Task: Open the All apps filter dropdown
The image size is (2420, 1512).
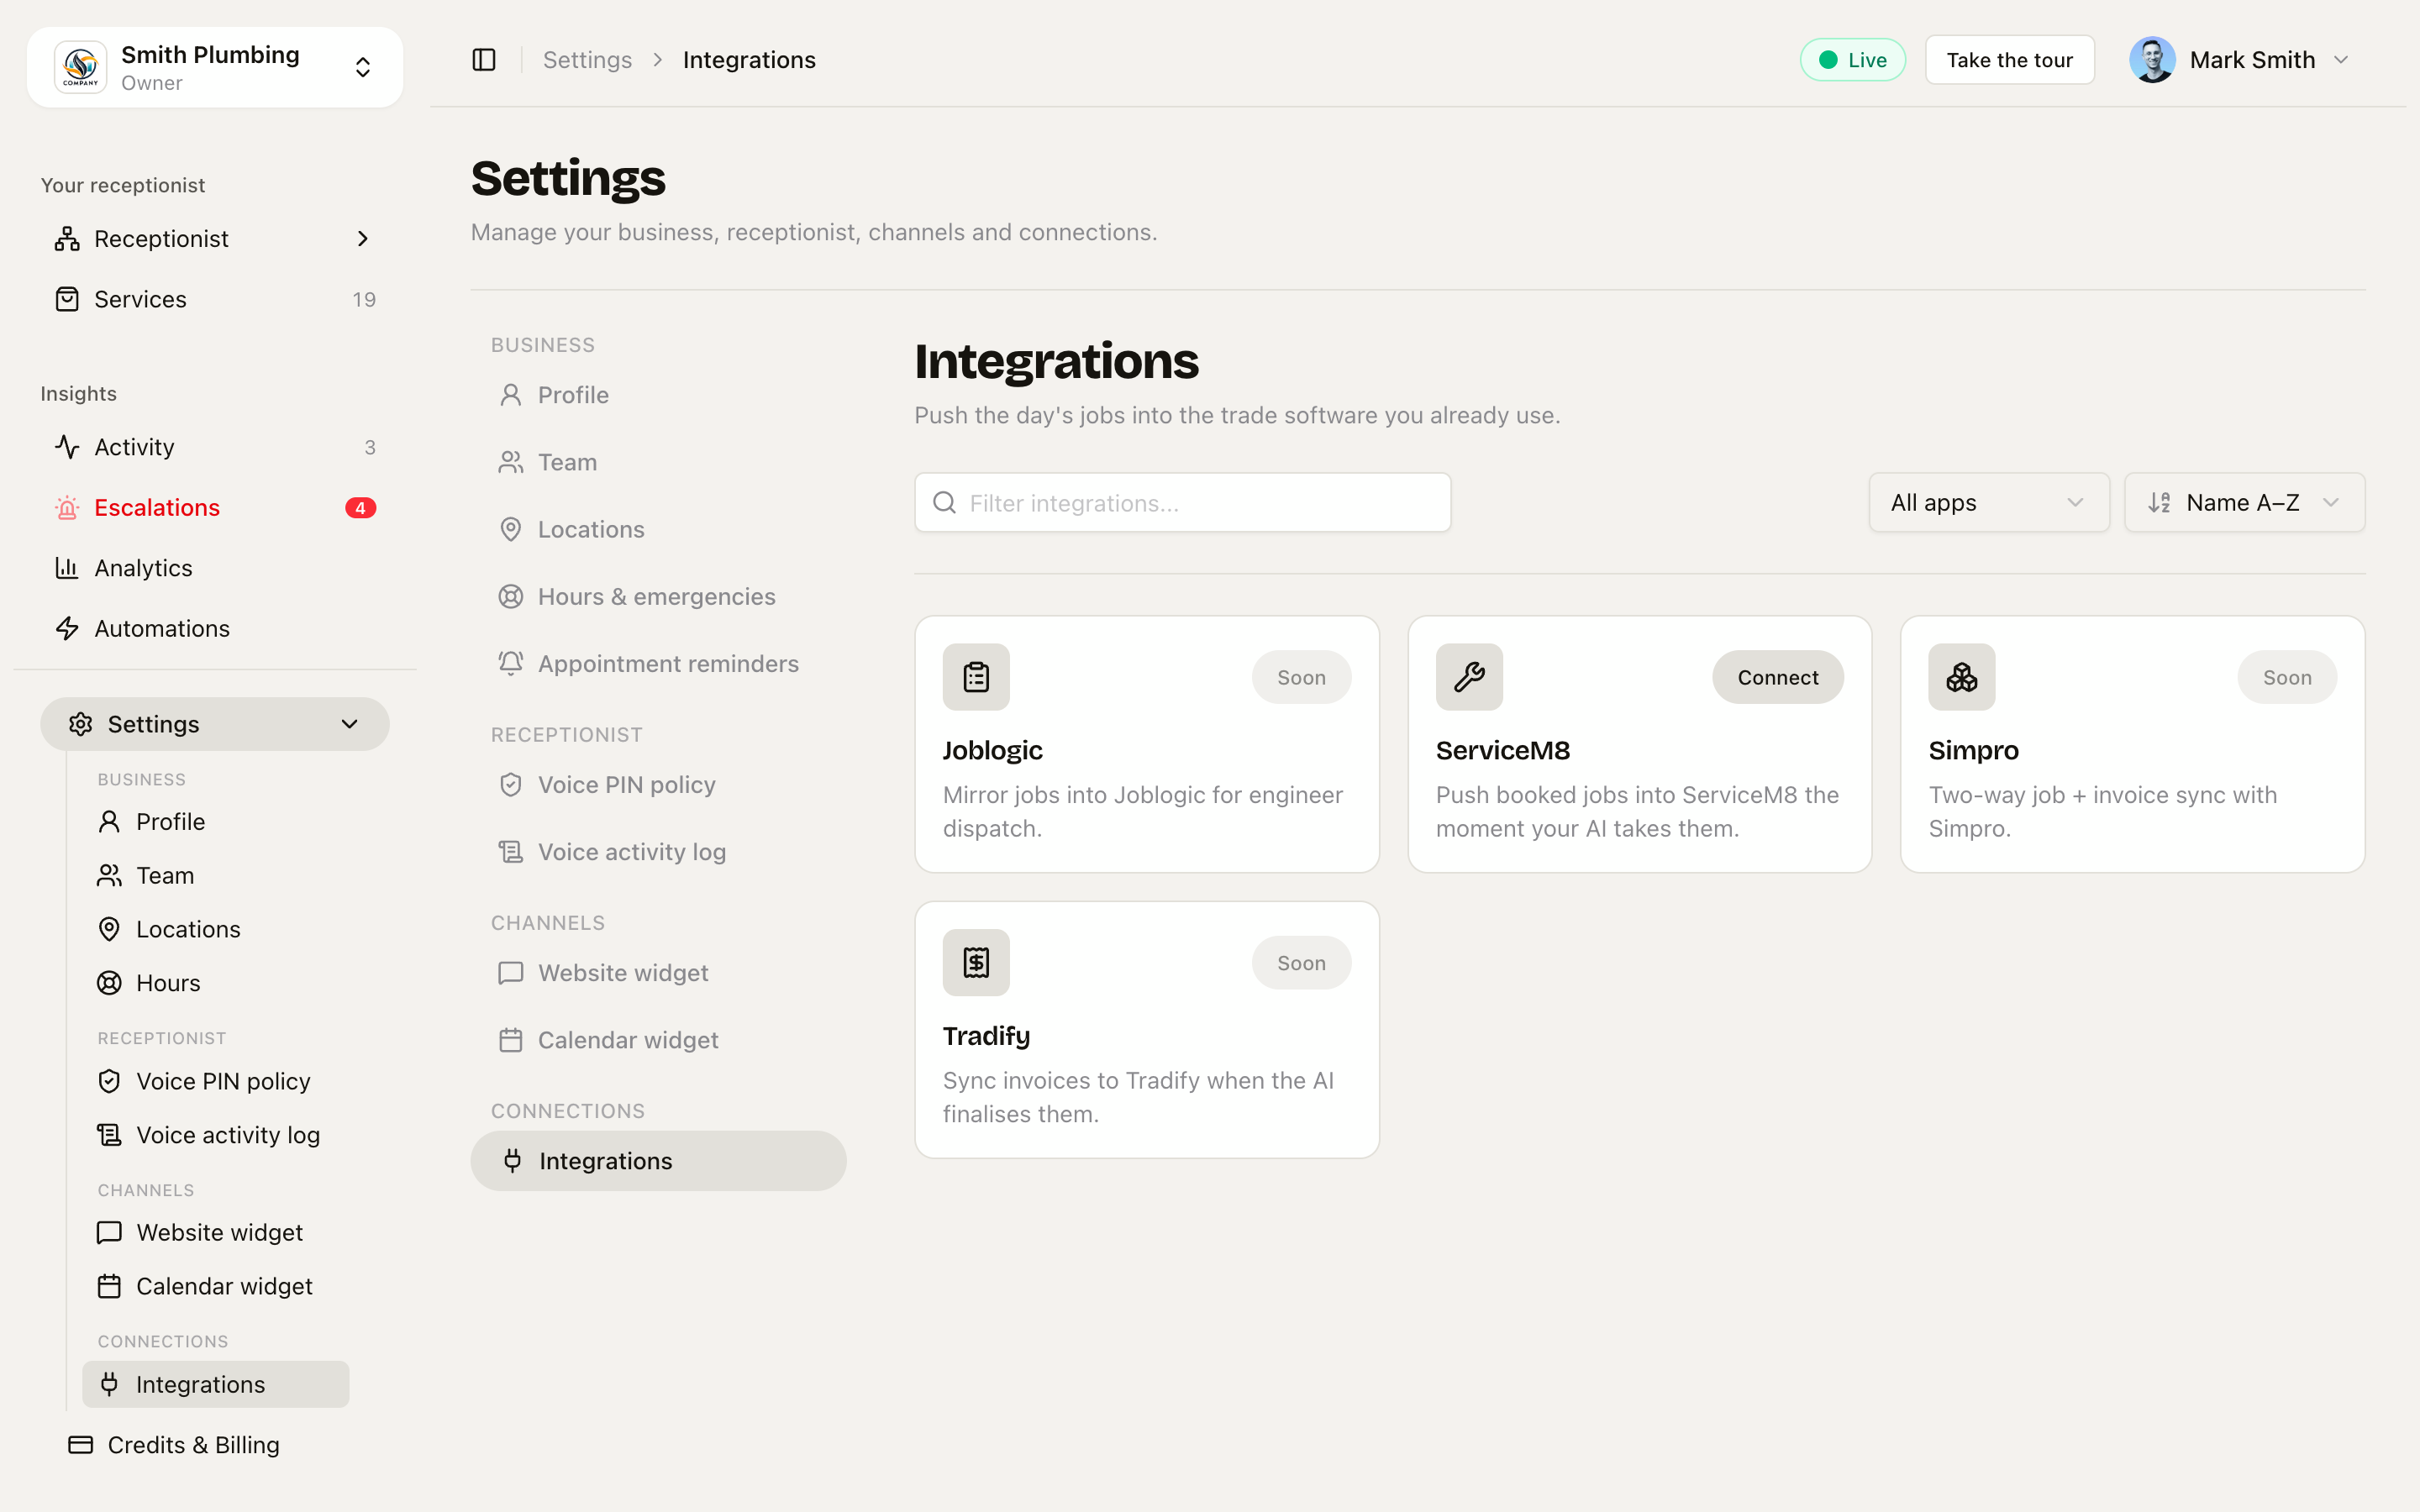Action: (1988, 503)
